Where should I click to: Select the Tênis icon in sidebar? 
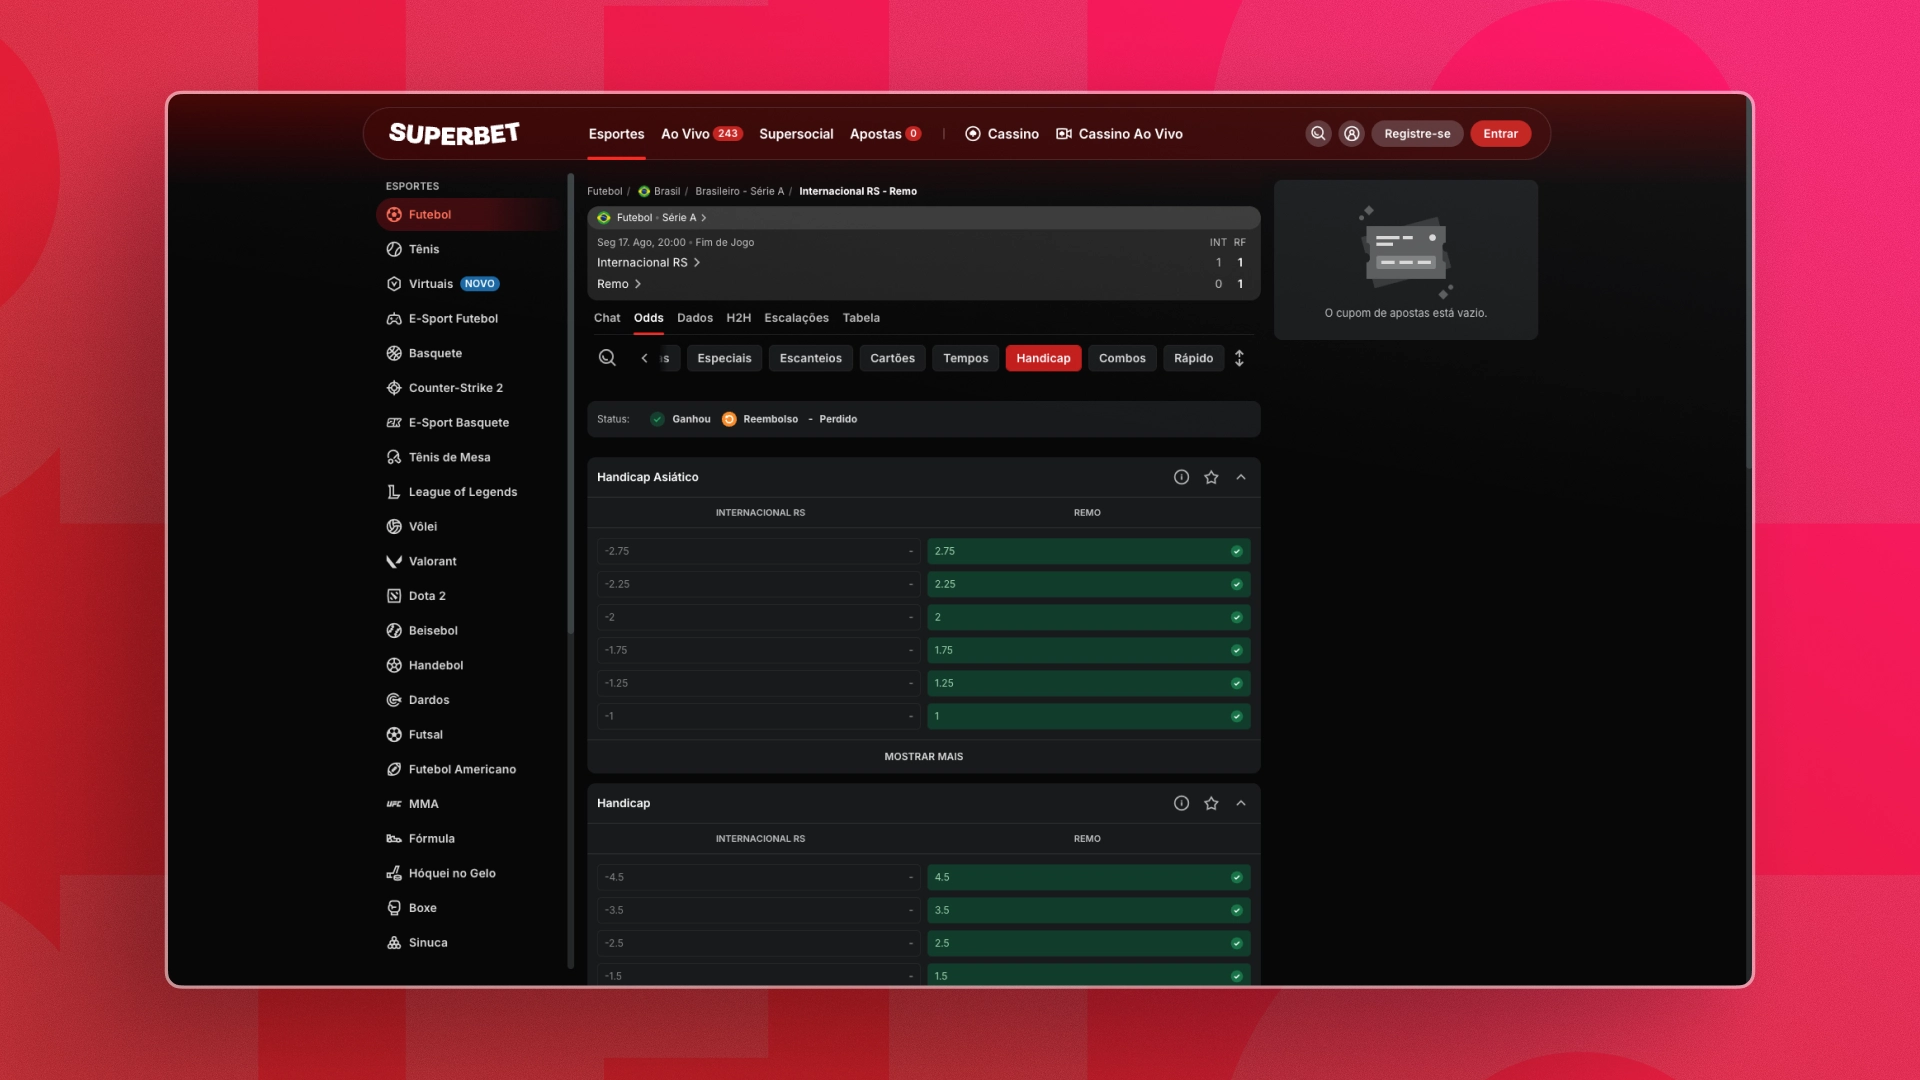(x=394, y=250)
